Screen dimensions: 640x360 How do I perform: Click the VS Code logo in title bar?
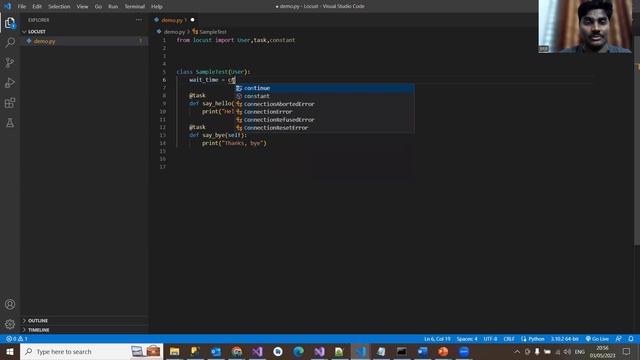pyautogui.click(x=8, y=6)
